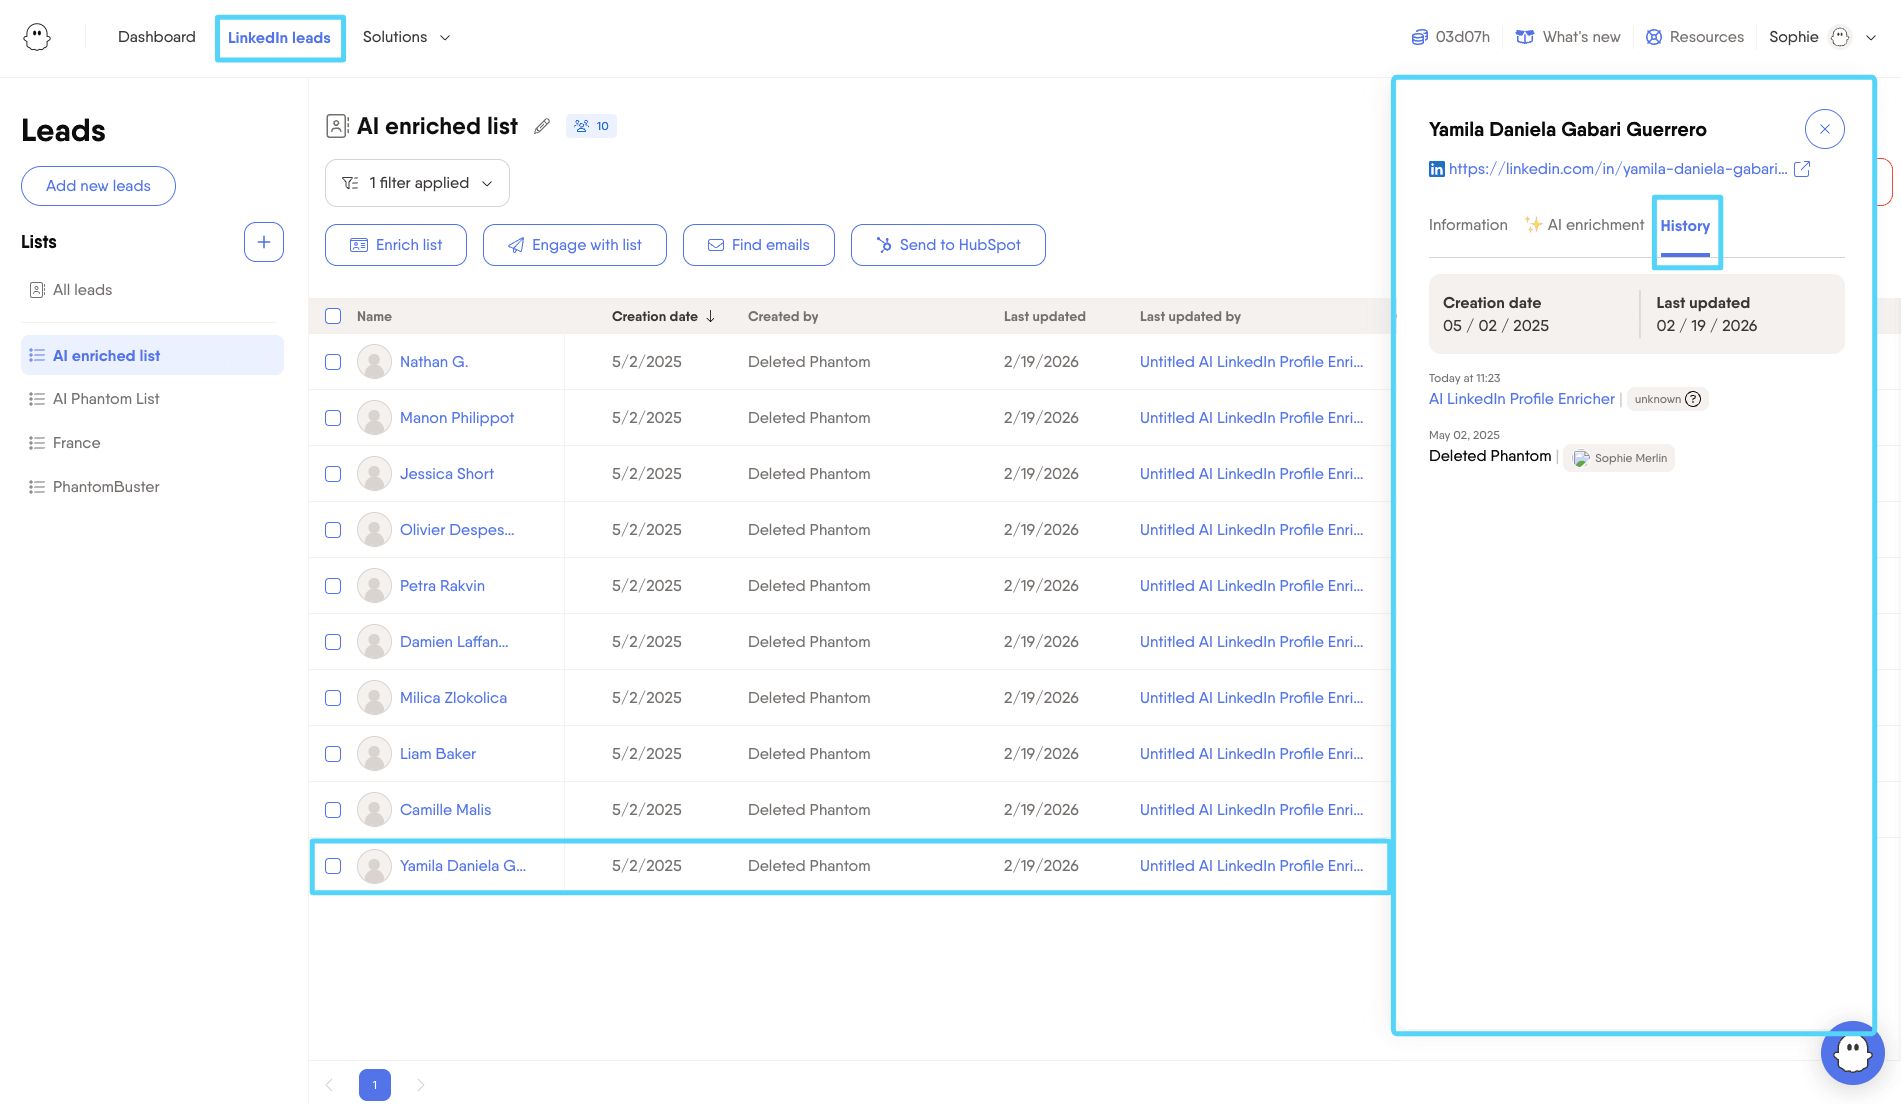Click the Find emails button
Screen dimensions: 1901x1104
pos(759,245)
